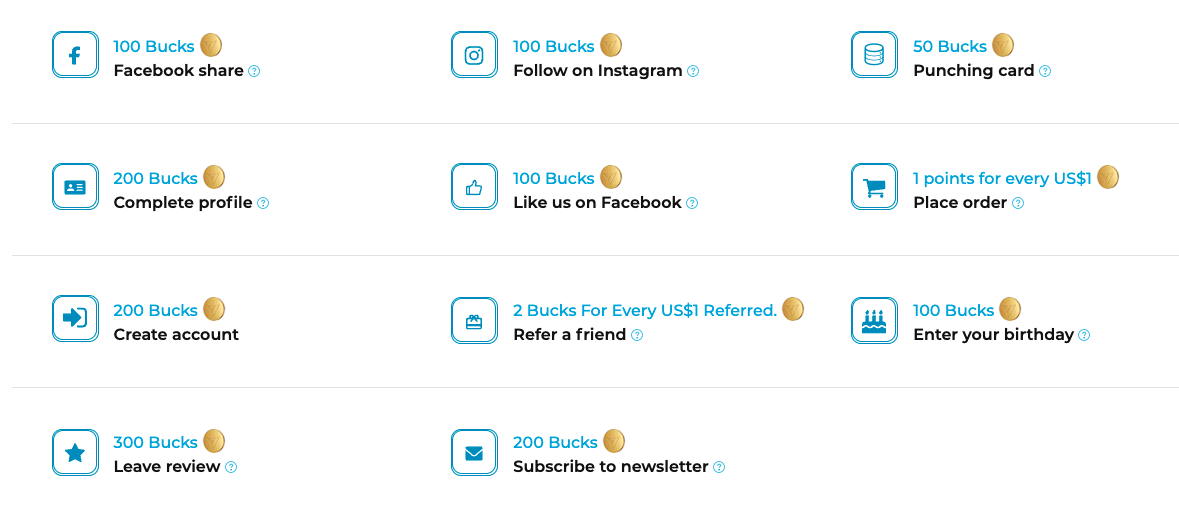Click the Punching card coins icon
Screen dimensions: 1179x523
click(874, 55)
